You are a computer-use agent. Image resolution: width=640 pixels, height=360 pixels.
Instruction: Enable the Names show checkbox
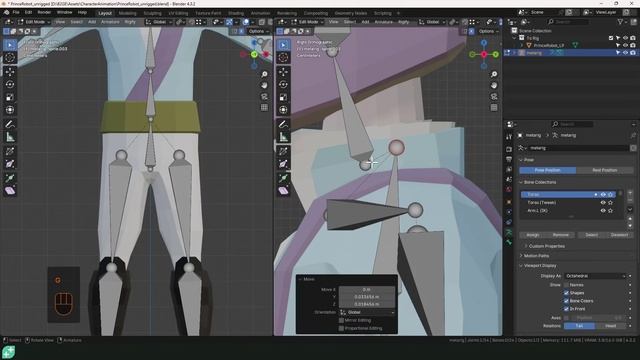click(567, 285)
